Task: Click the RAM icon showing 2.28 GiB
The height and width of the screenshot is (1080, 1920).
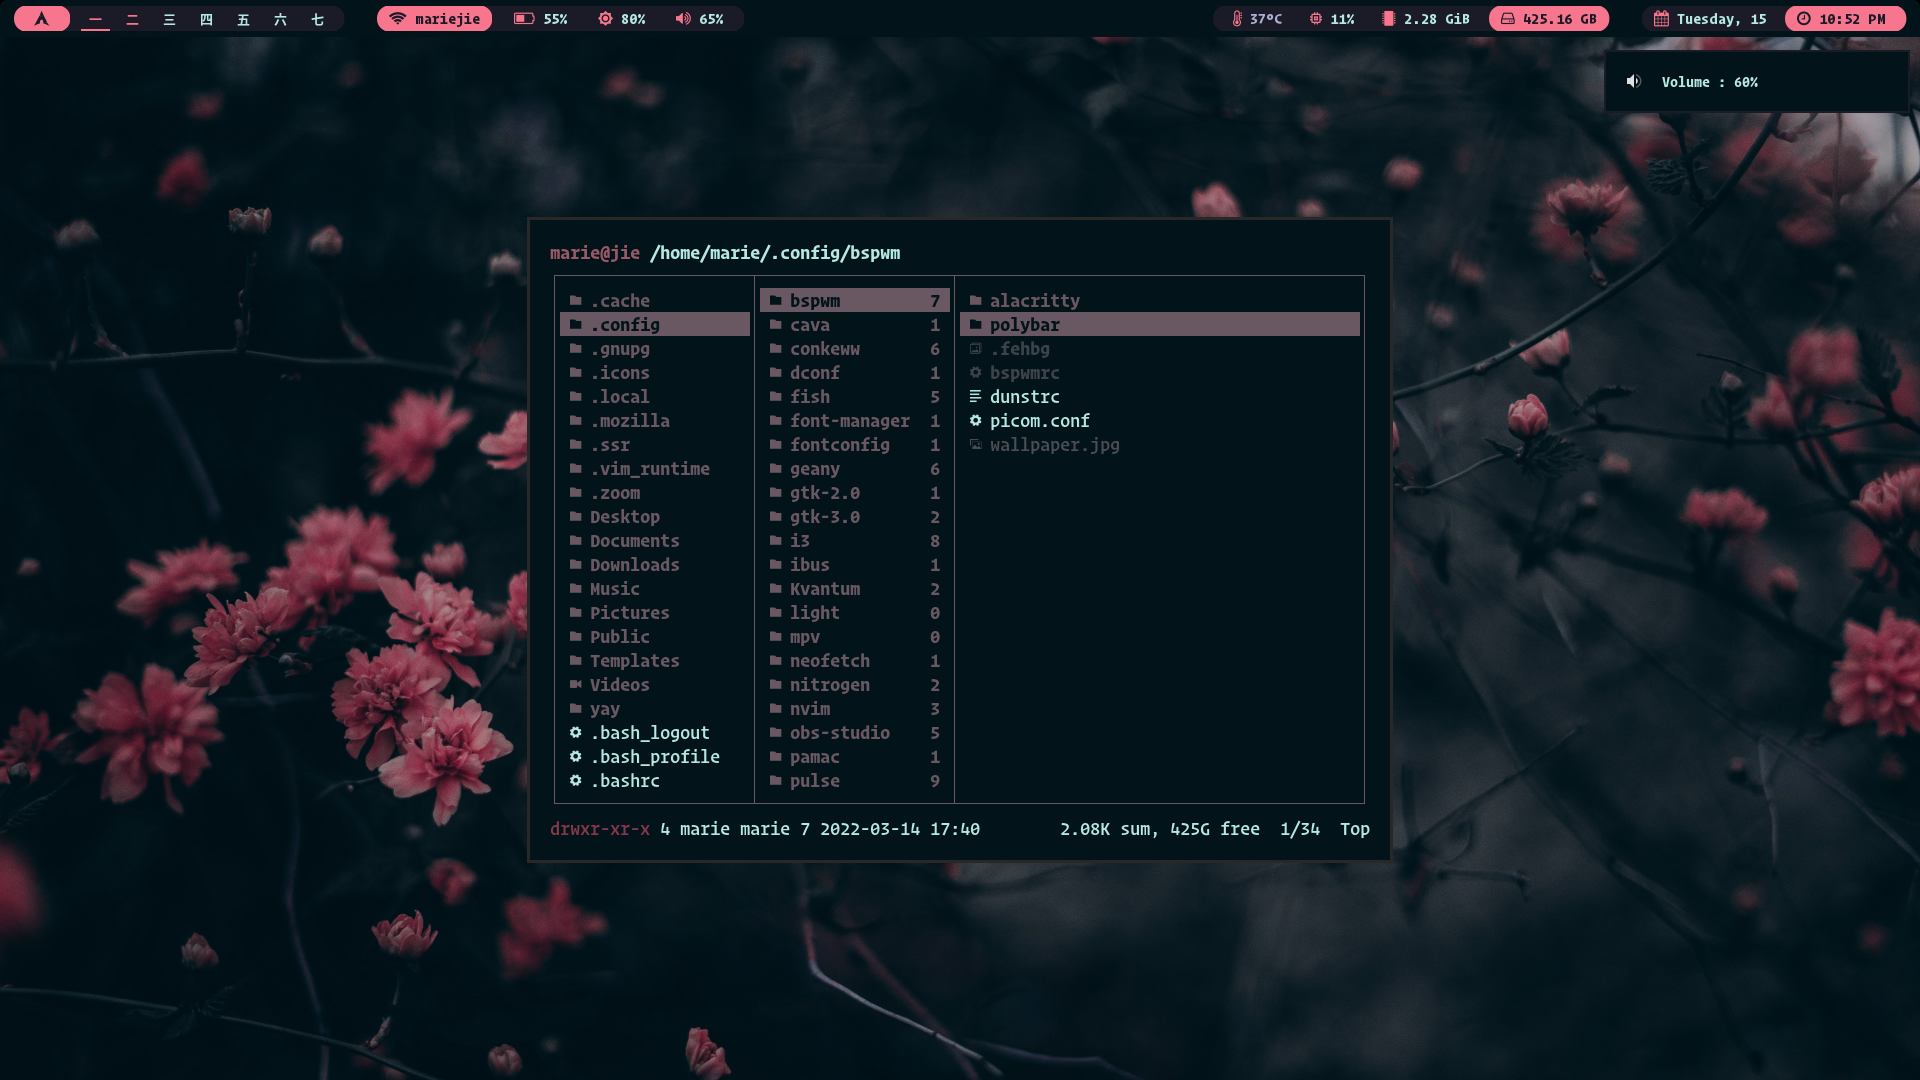Action: pyautogui.click(x=1385, y=17)
